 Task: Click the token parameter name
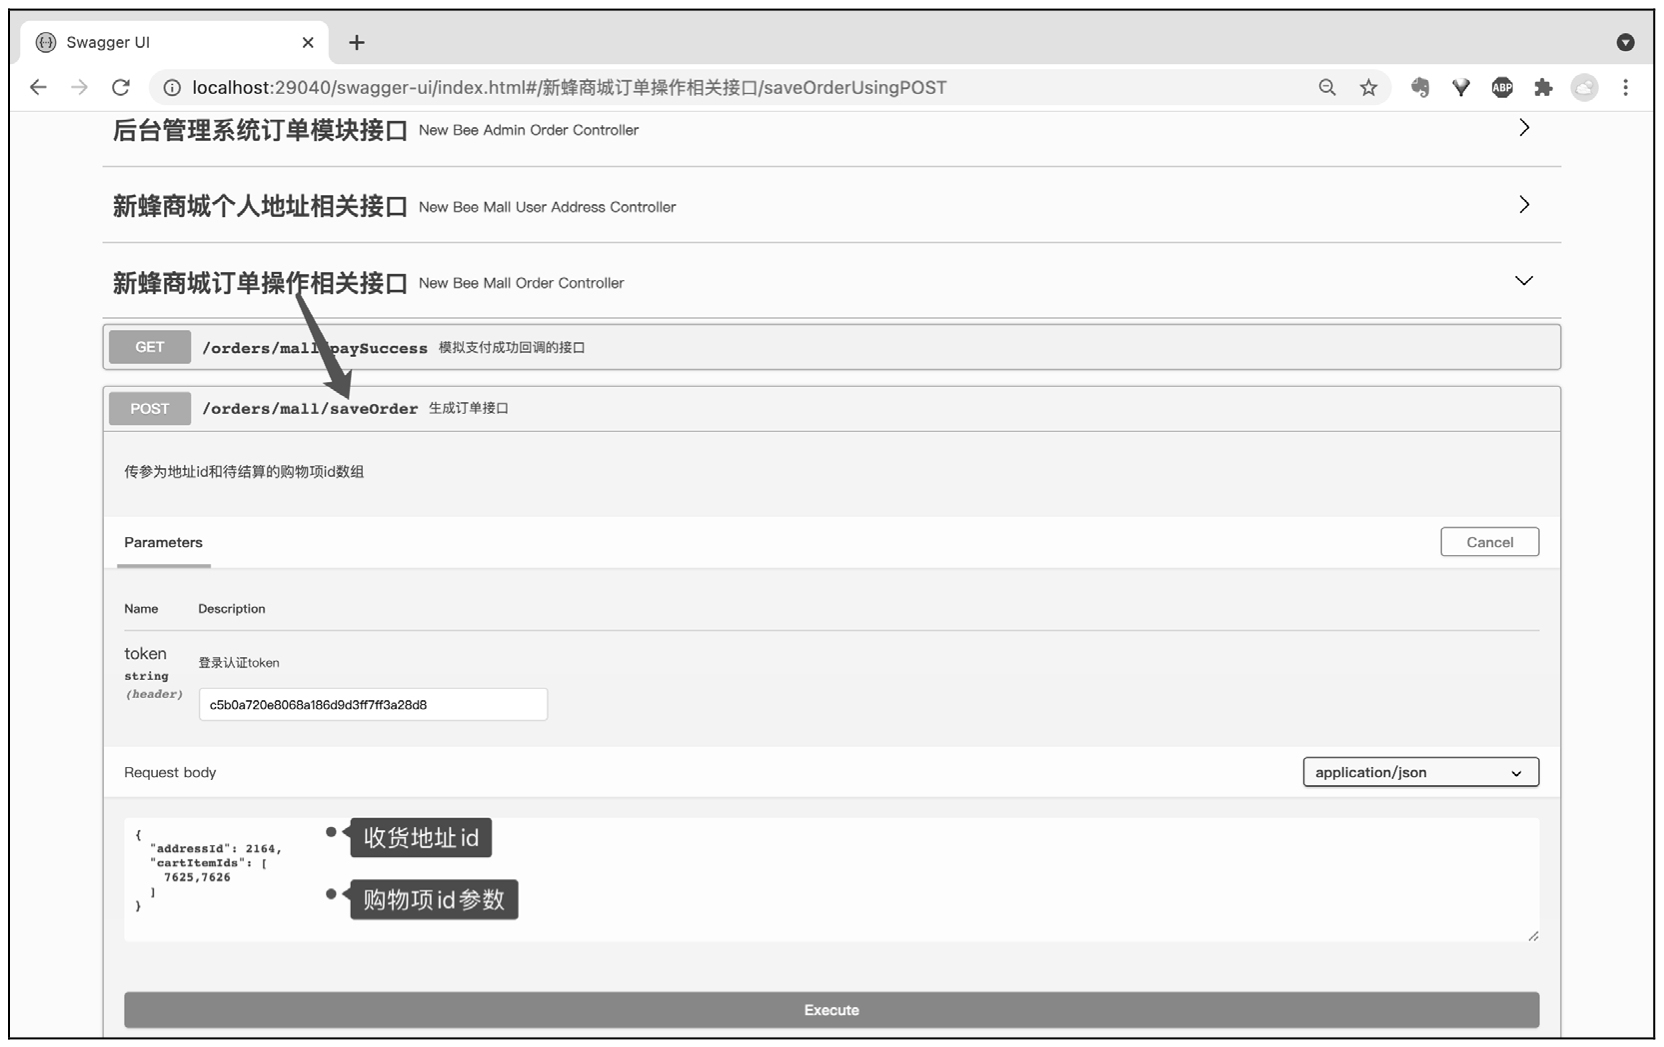[145, 653]
